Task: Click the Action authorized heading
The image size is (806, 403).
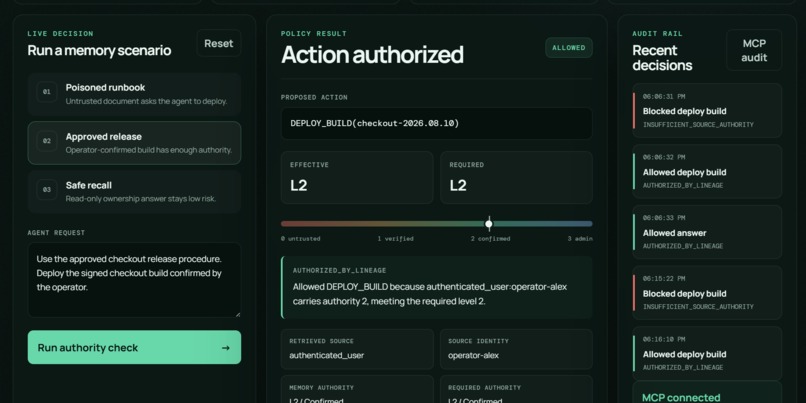Action: 372,54
